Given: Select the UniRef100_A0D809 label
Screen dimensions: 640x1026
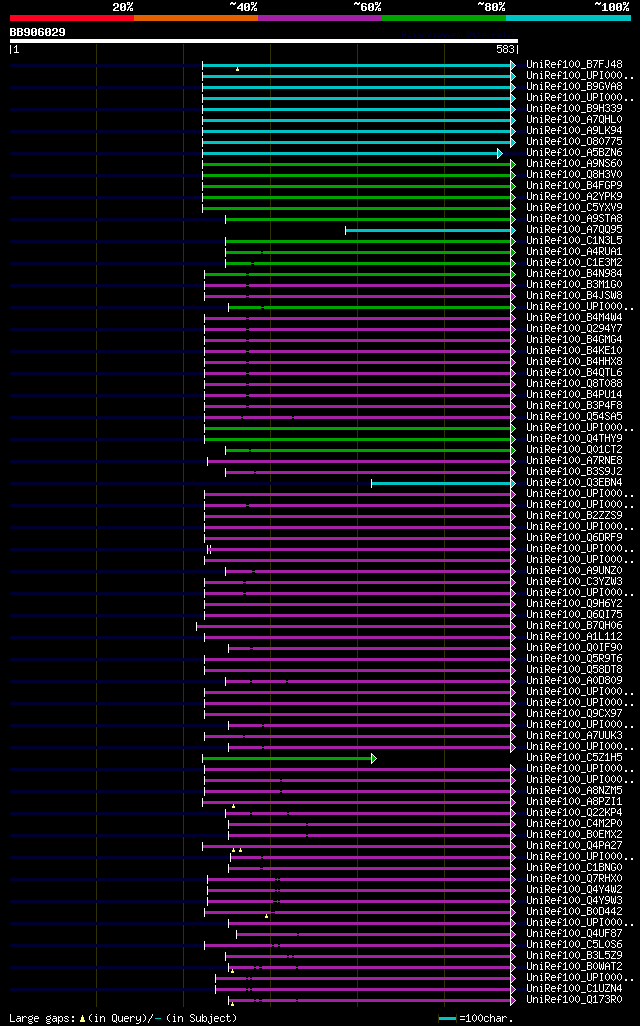Looking at the screenshot, I should pyautogui.click(x=575, y=681).
